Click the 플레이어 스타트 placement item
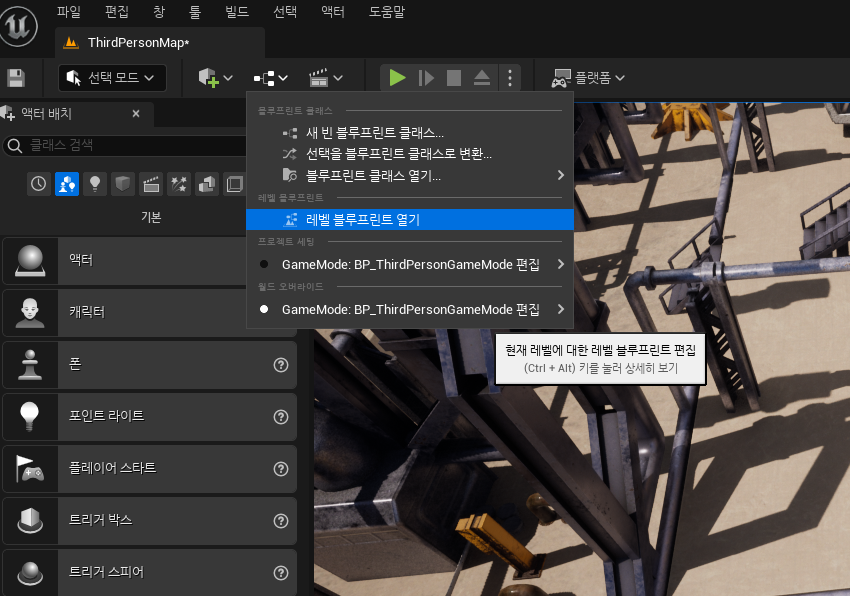This screenshot has width=850, height=596. (x=150, y=469)
